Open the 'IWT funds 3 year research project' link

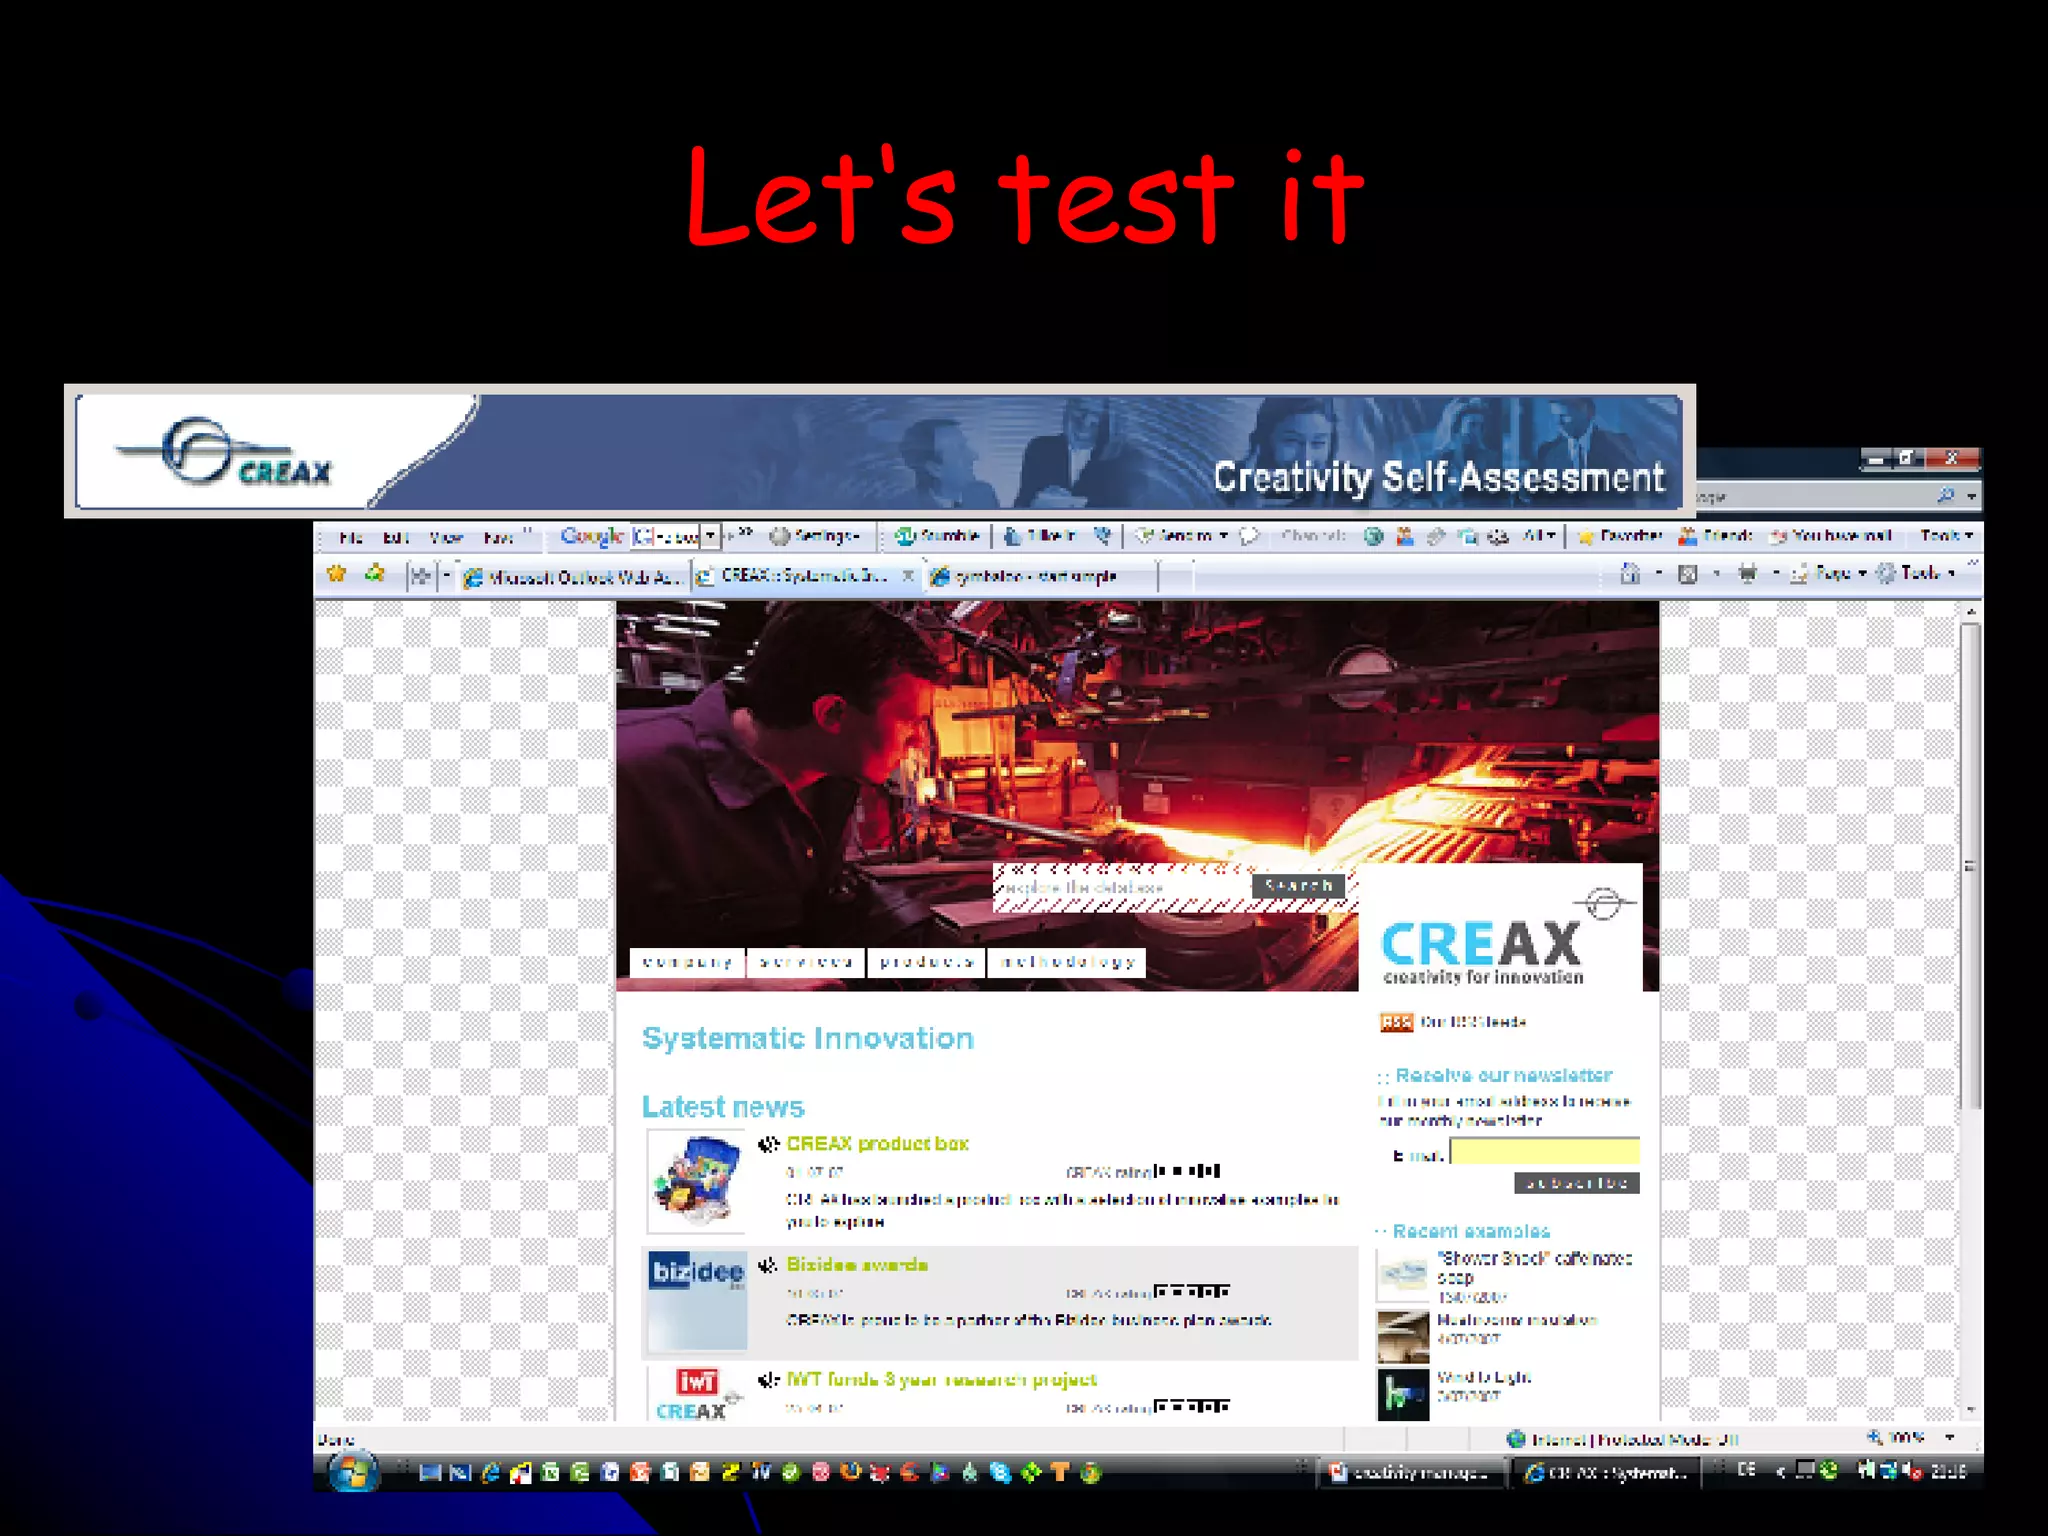pyautogui.click(x=941, y=1380)
